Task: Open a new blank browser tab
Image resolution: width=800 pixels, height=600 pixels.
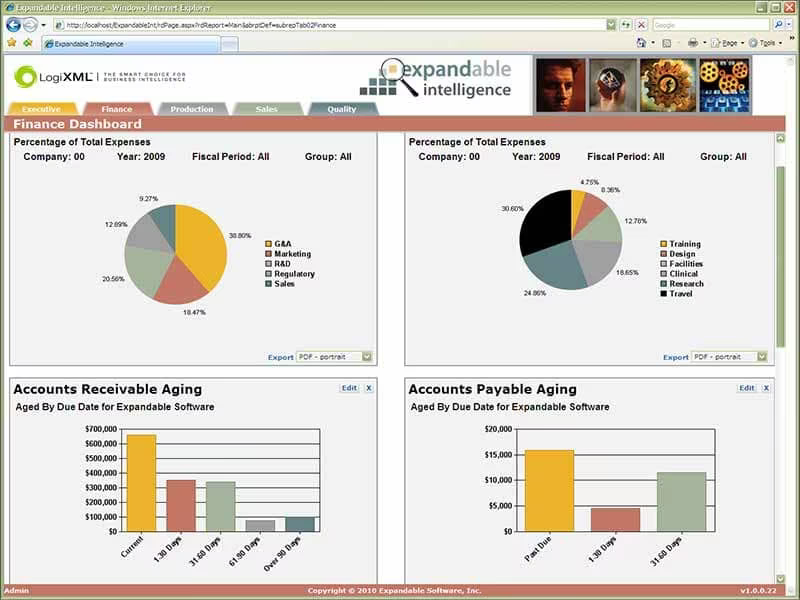Action: [x=230, y=44]
